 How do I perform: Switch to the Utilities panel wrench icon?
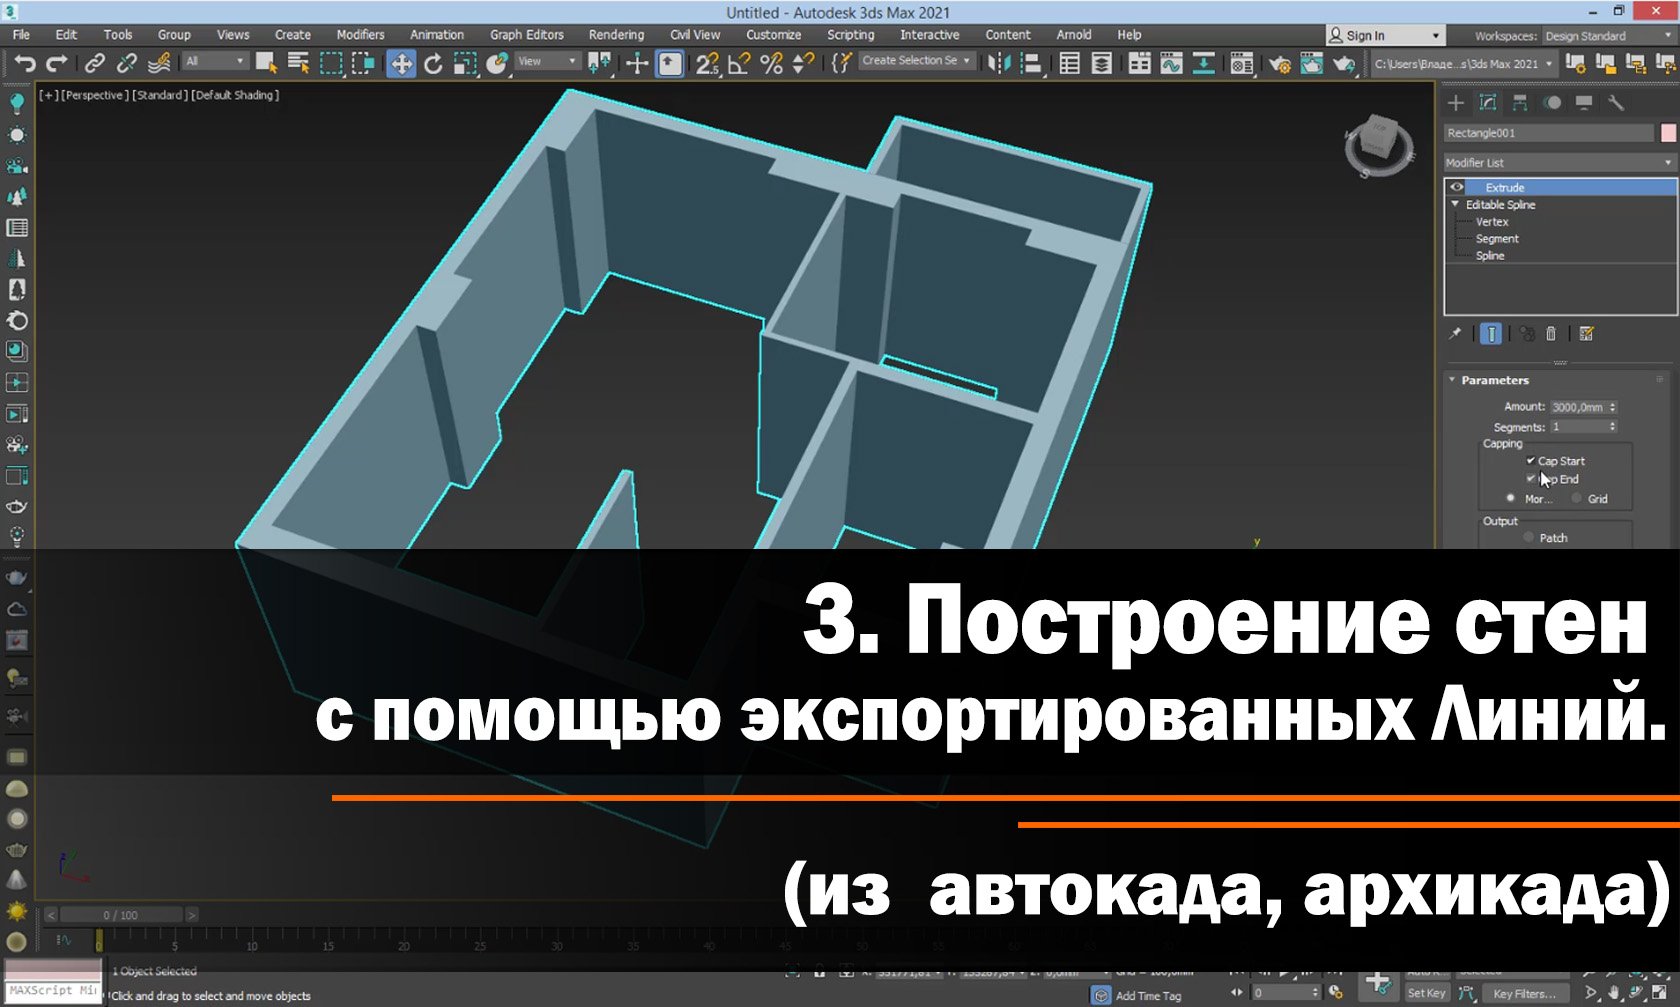click(1616, 103)
